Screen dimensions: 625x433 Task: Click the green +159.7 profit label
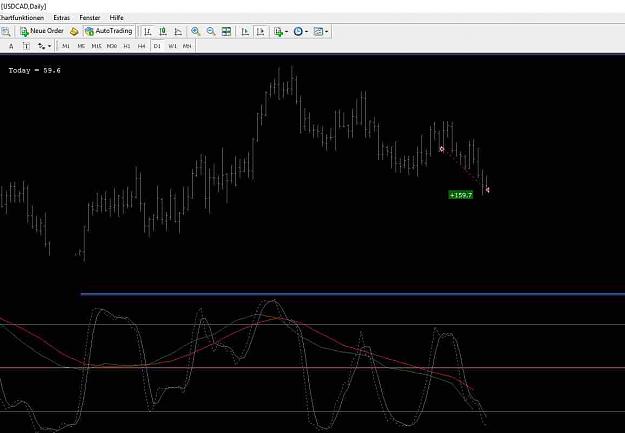point(461,195)
